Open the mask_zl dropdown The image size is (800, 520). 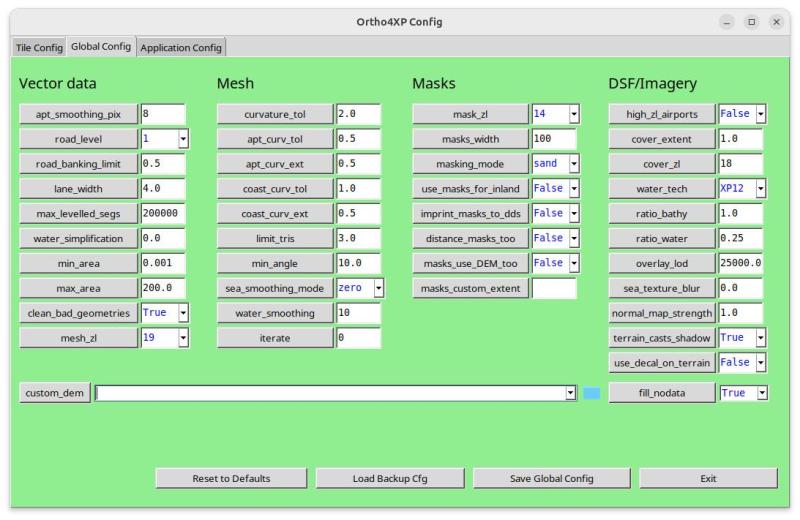pos(574,114)
